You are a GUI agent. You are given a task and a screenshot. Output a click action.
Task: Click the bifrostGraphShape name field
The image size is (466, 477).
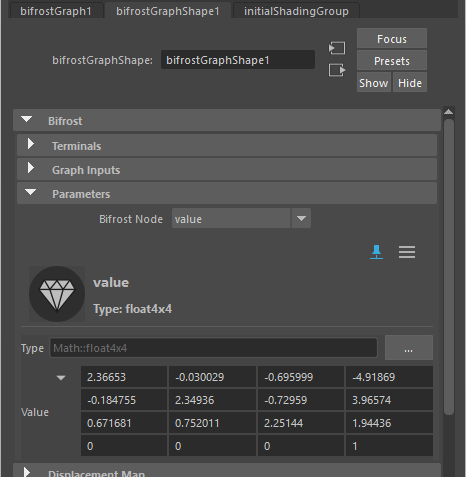(238, 60)
